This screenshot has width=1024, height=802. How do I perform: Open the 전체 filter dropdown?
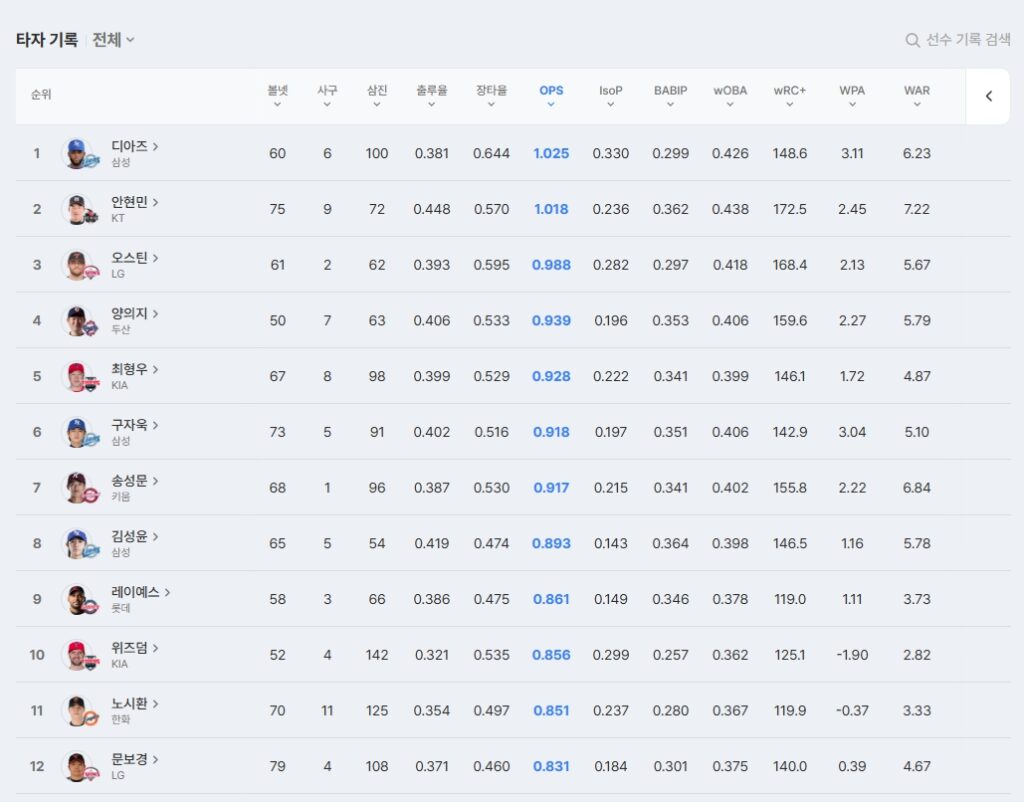coord(113,40)
